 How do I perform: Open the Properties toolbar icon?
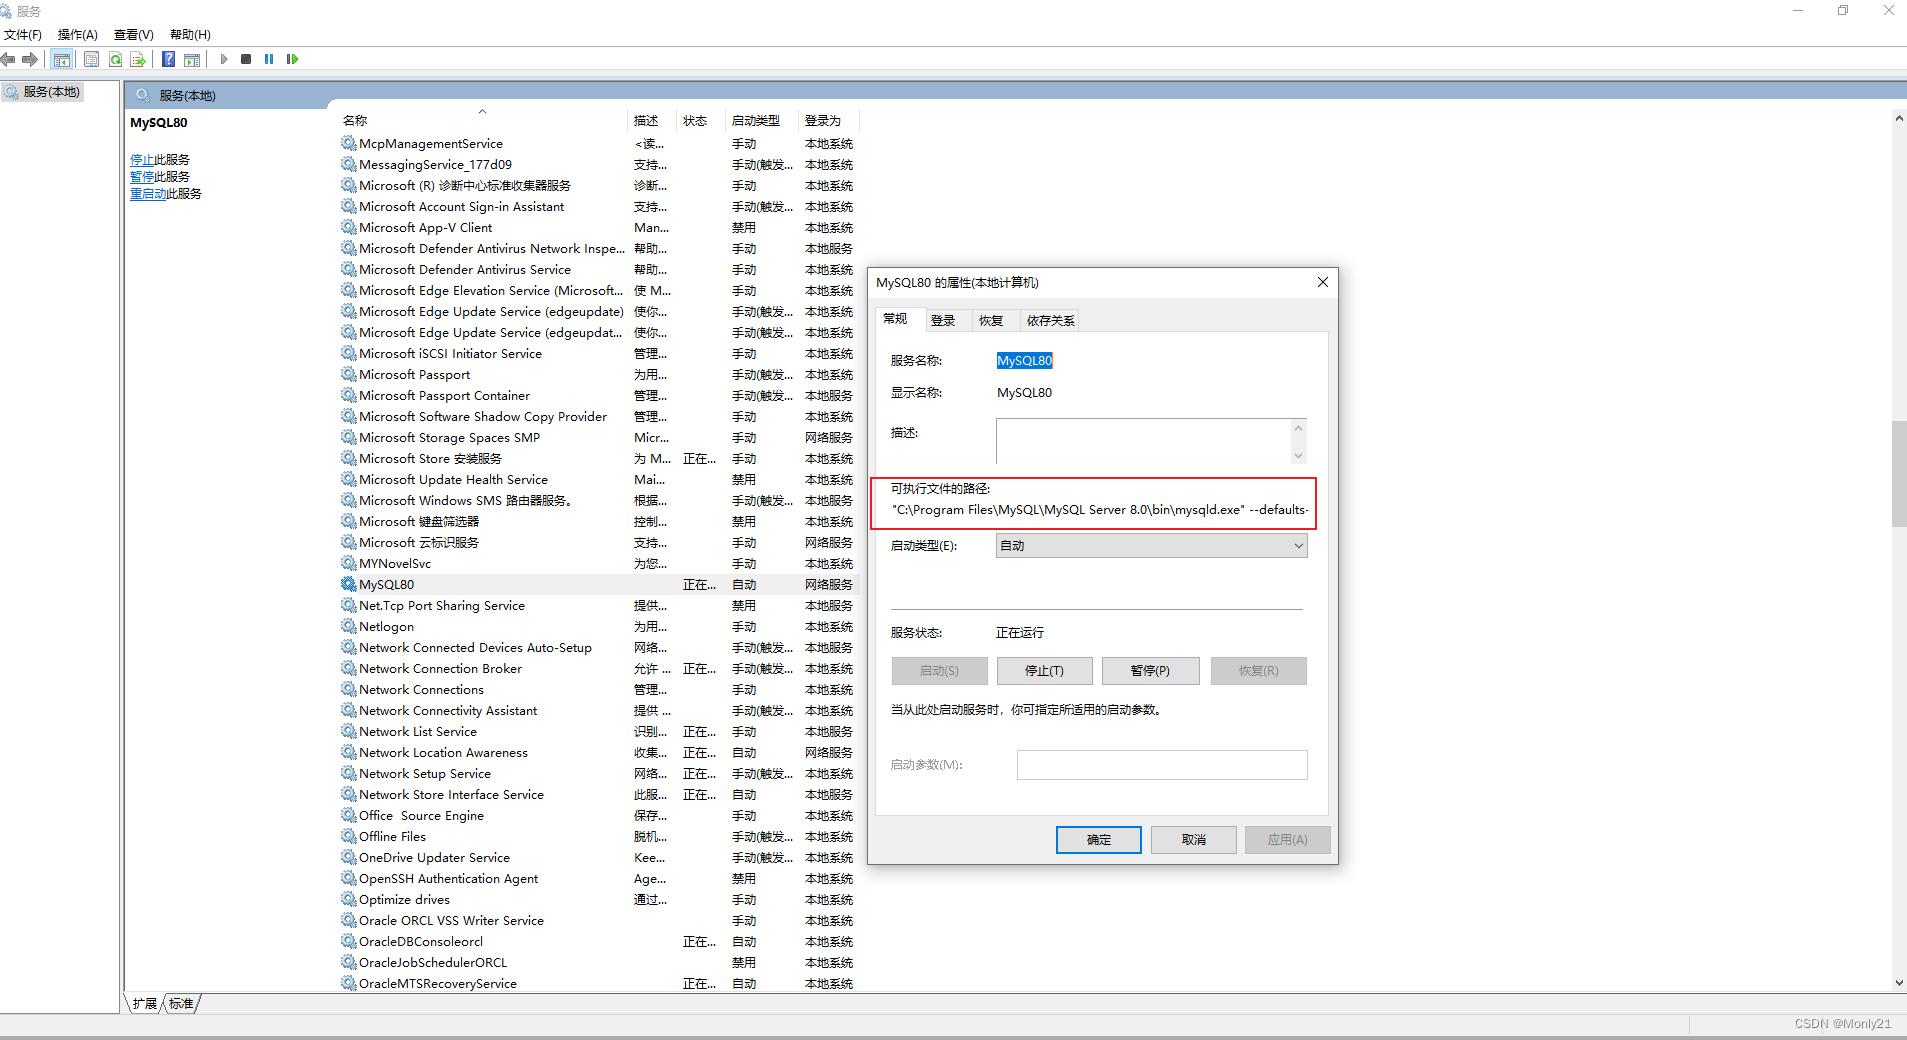pyautogui.click(x=91, y=59)
